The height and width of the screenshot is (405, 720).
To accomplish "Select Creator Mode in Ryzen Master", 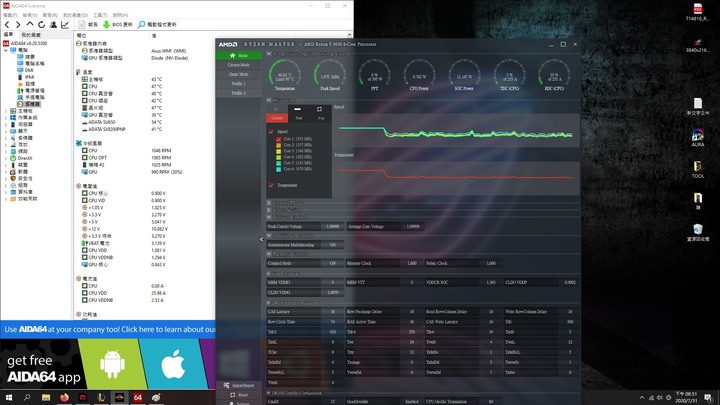I will coord(239,65).
